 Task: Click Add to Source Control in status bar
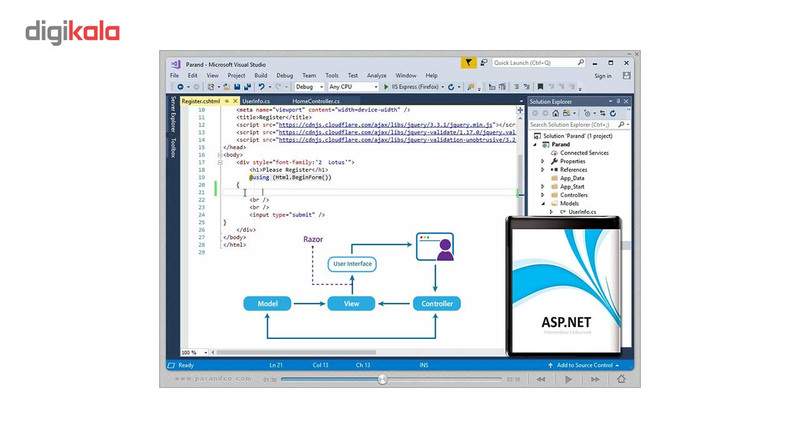(x=584, y=365)
